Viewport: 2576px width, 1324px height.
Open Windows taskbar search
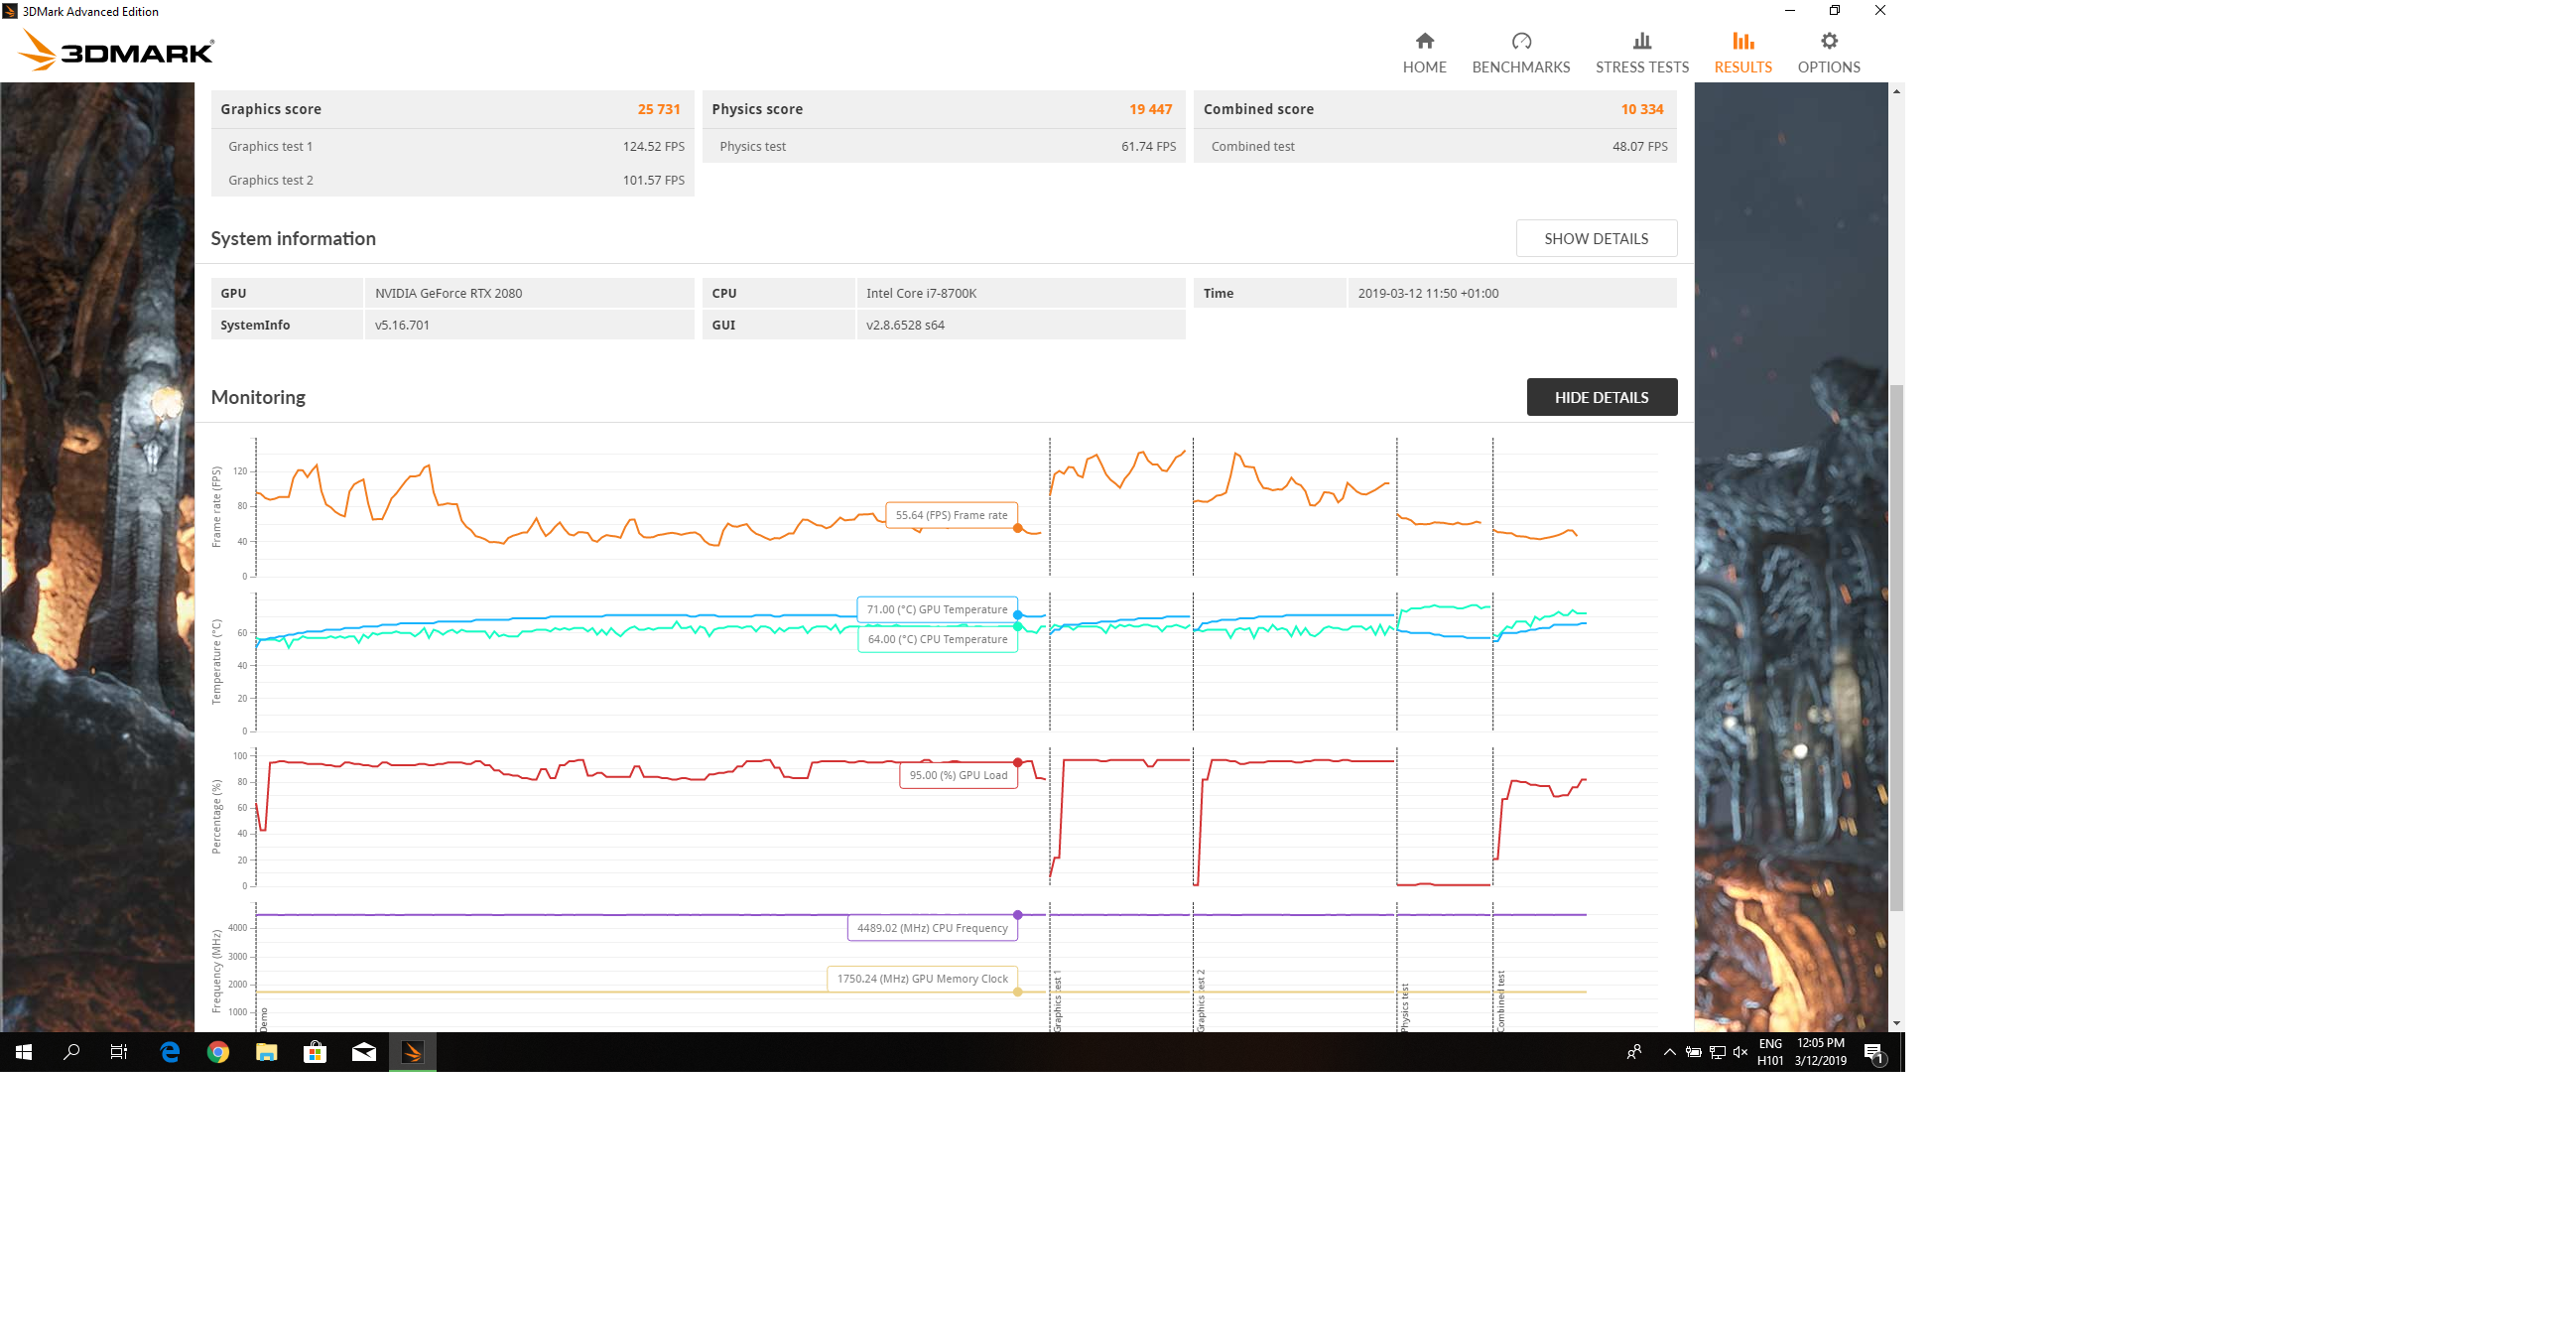click(x=72, y=1052)
